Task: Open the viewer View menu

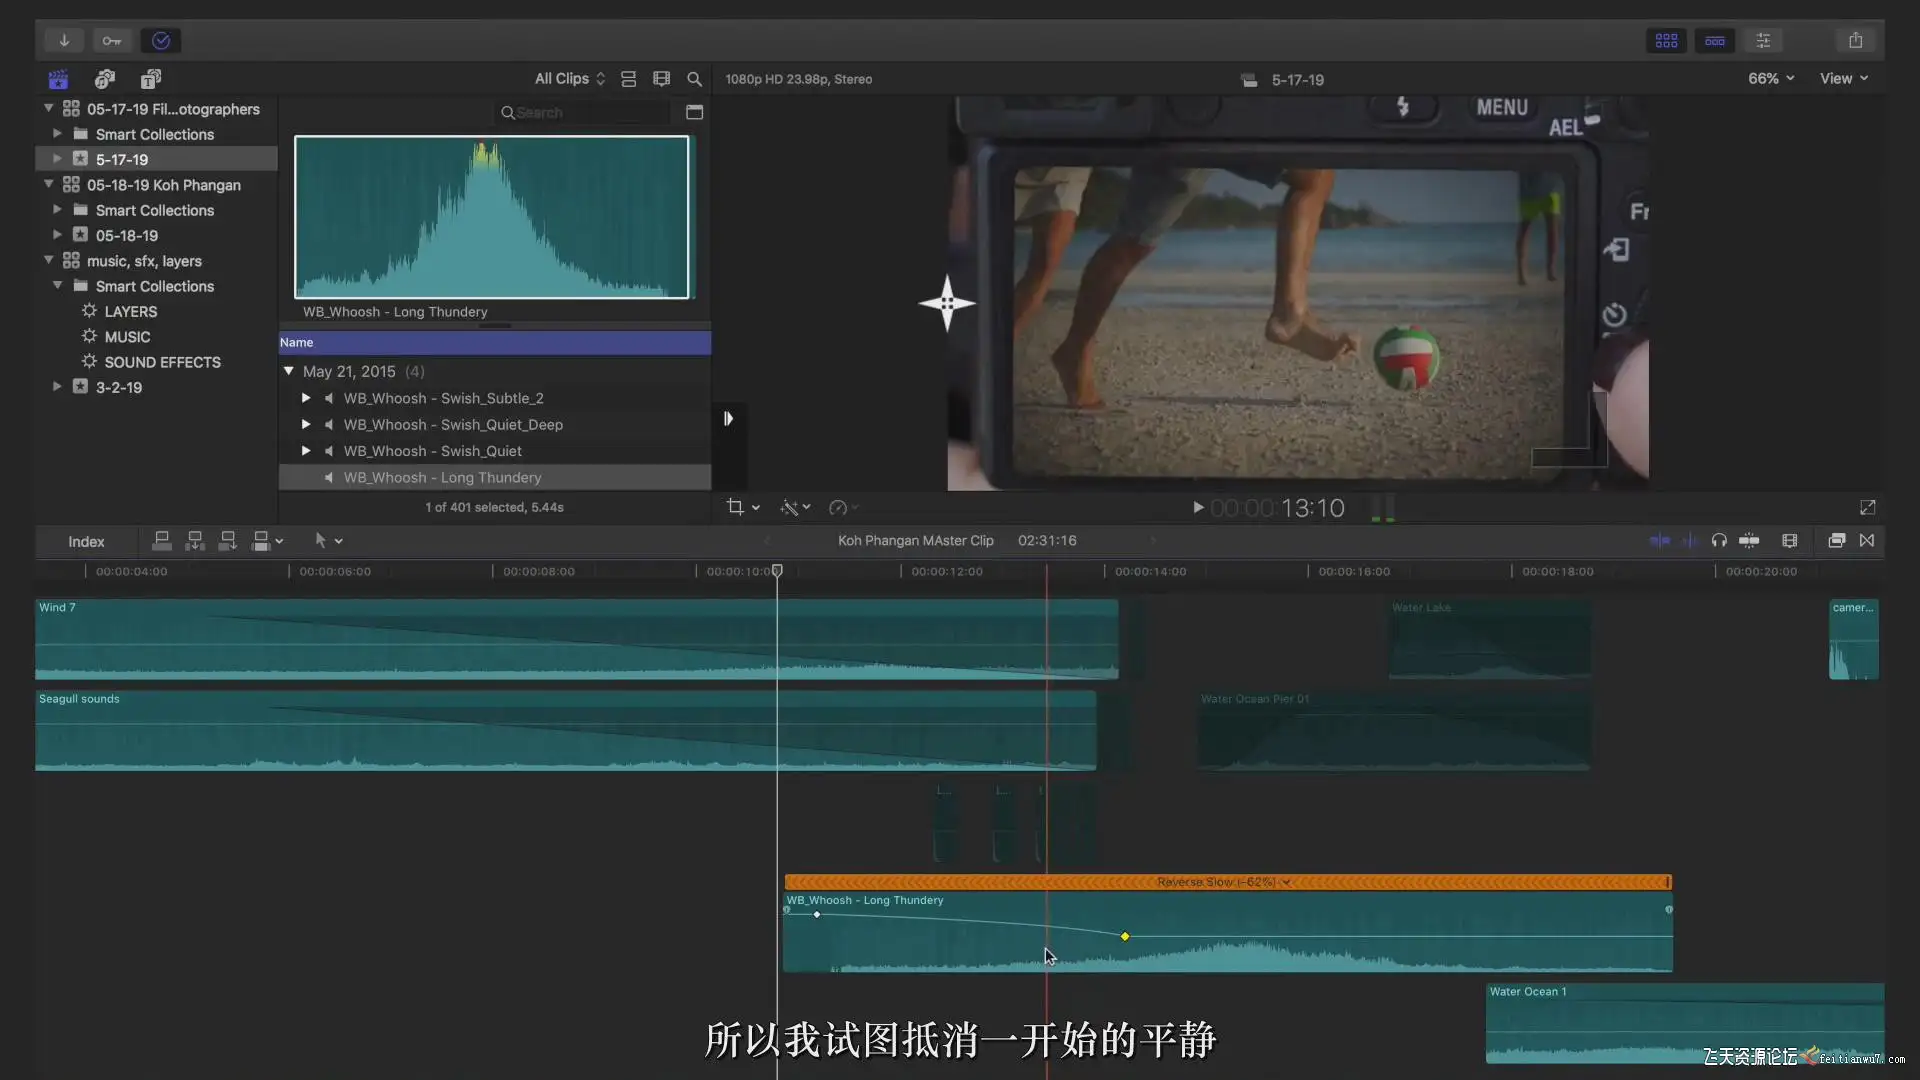Action: click(1843, 79)
